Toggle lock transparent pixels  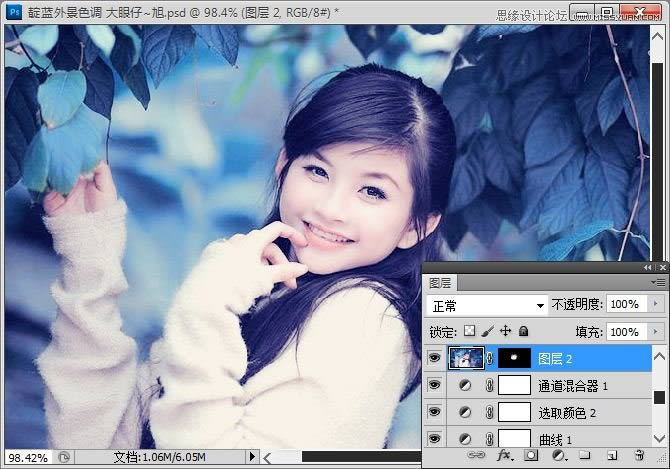click(x=470, y=331)
